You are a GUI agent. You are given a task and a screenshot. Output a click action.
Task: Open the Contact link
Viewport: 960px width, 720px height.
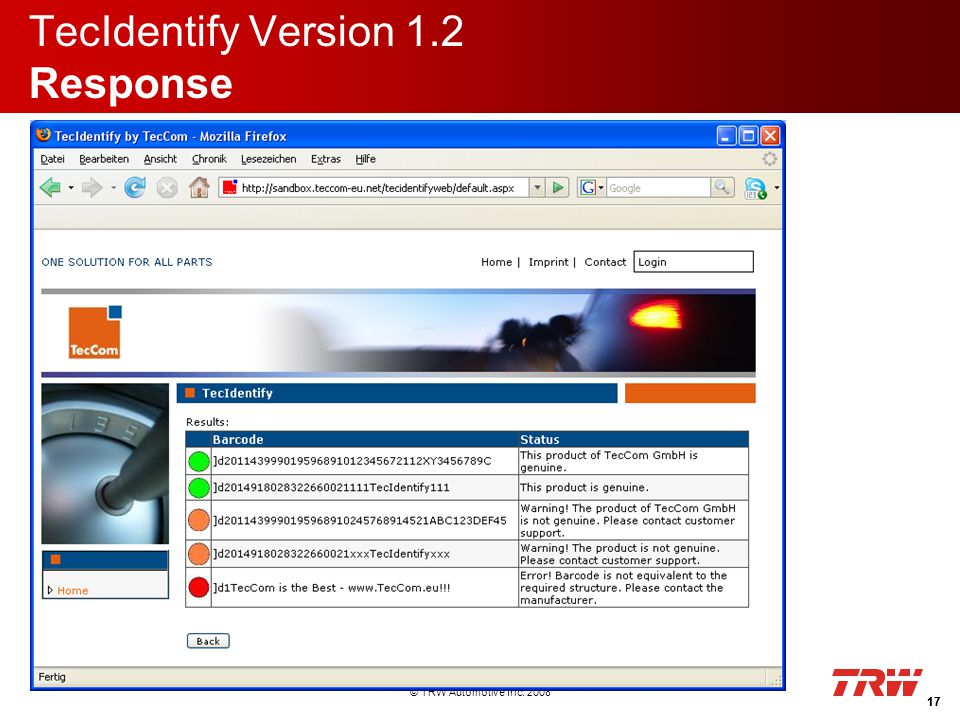click(605, 262)
